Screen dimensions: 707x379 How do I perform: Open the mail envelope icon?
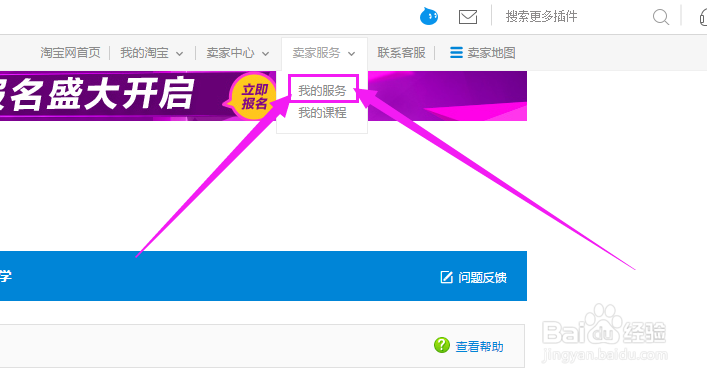[x=468, y=17]
